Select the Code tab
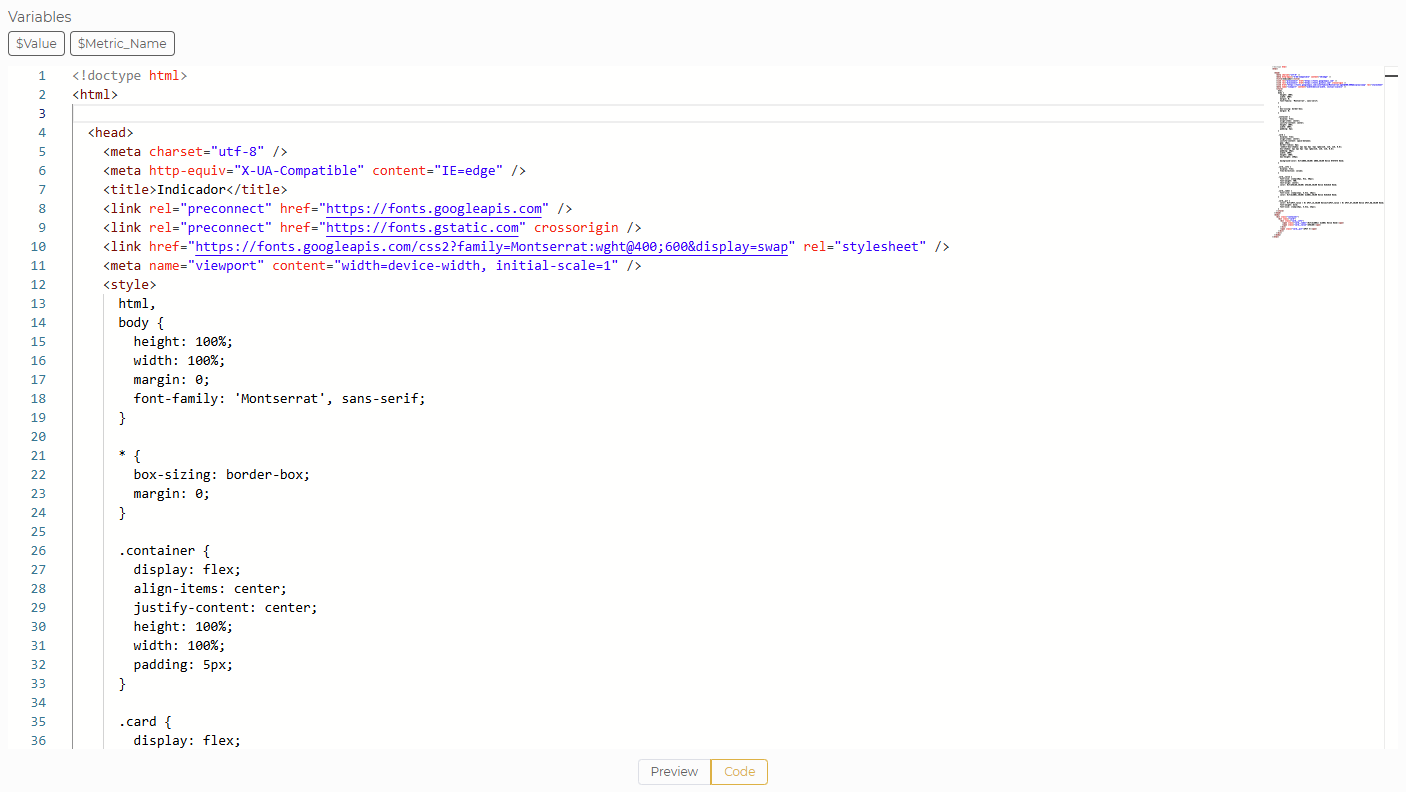Screen dimensions: 1406x792 coord(738,771)
